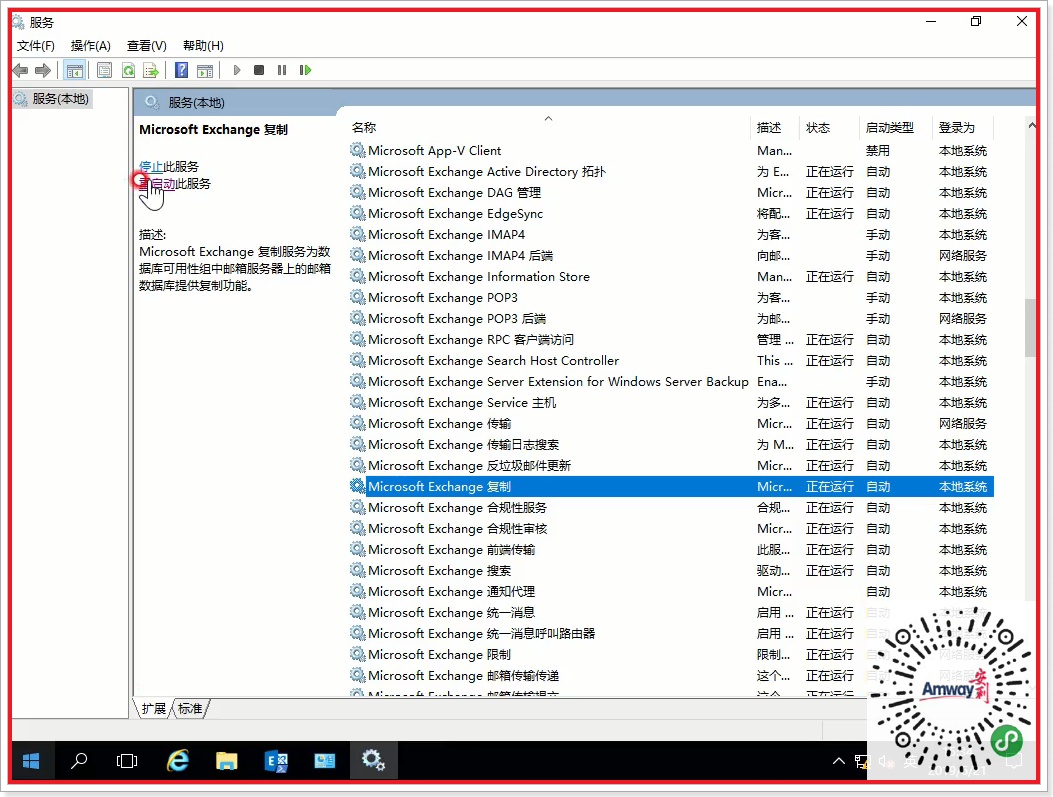Select the Microsoft Exchange 前端传输 service
1053x797 pixels.
[x=672, y=549]
